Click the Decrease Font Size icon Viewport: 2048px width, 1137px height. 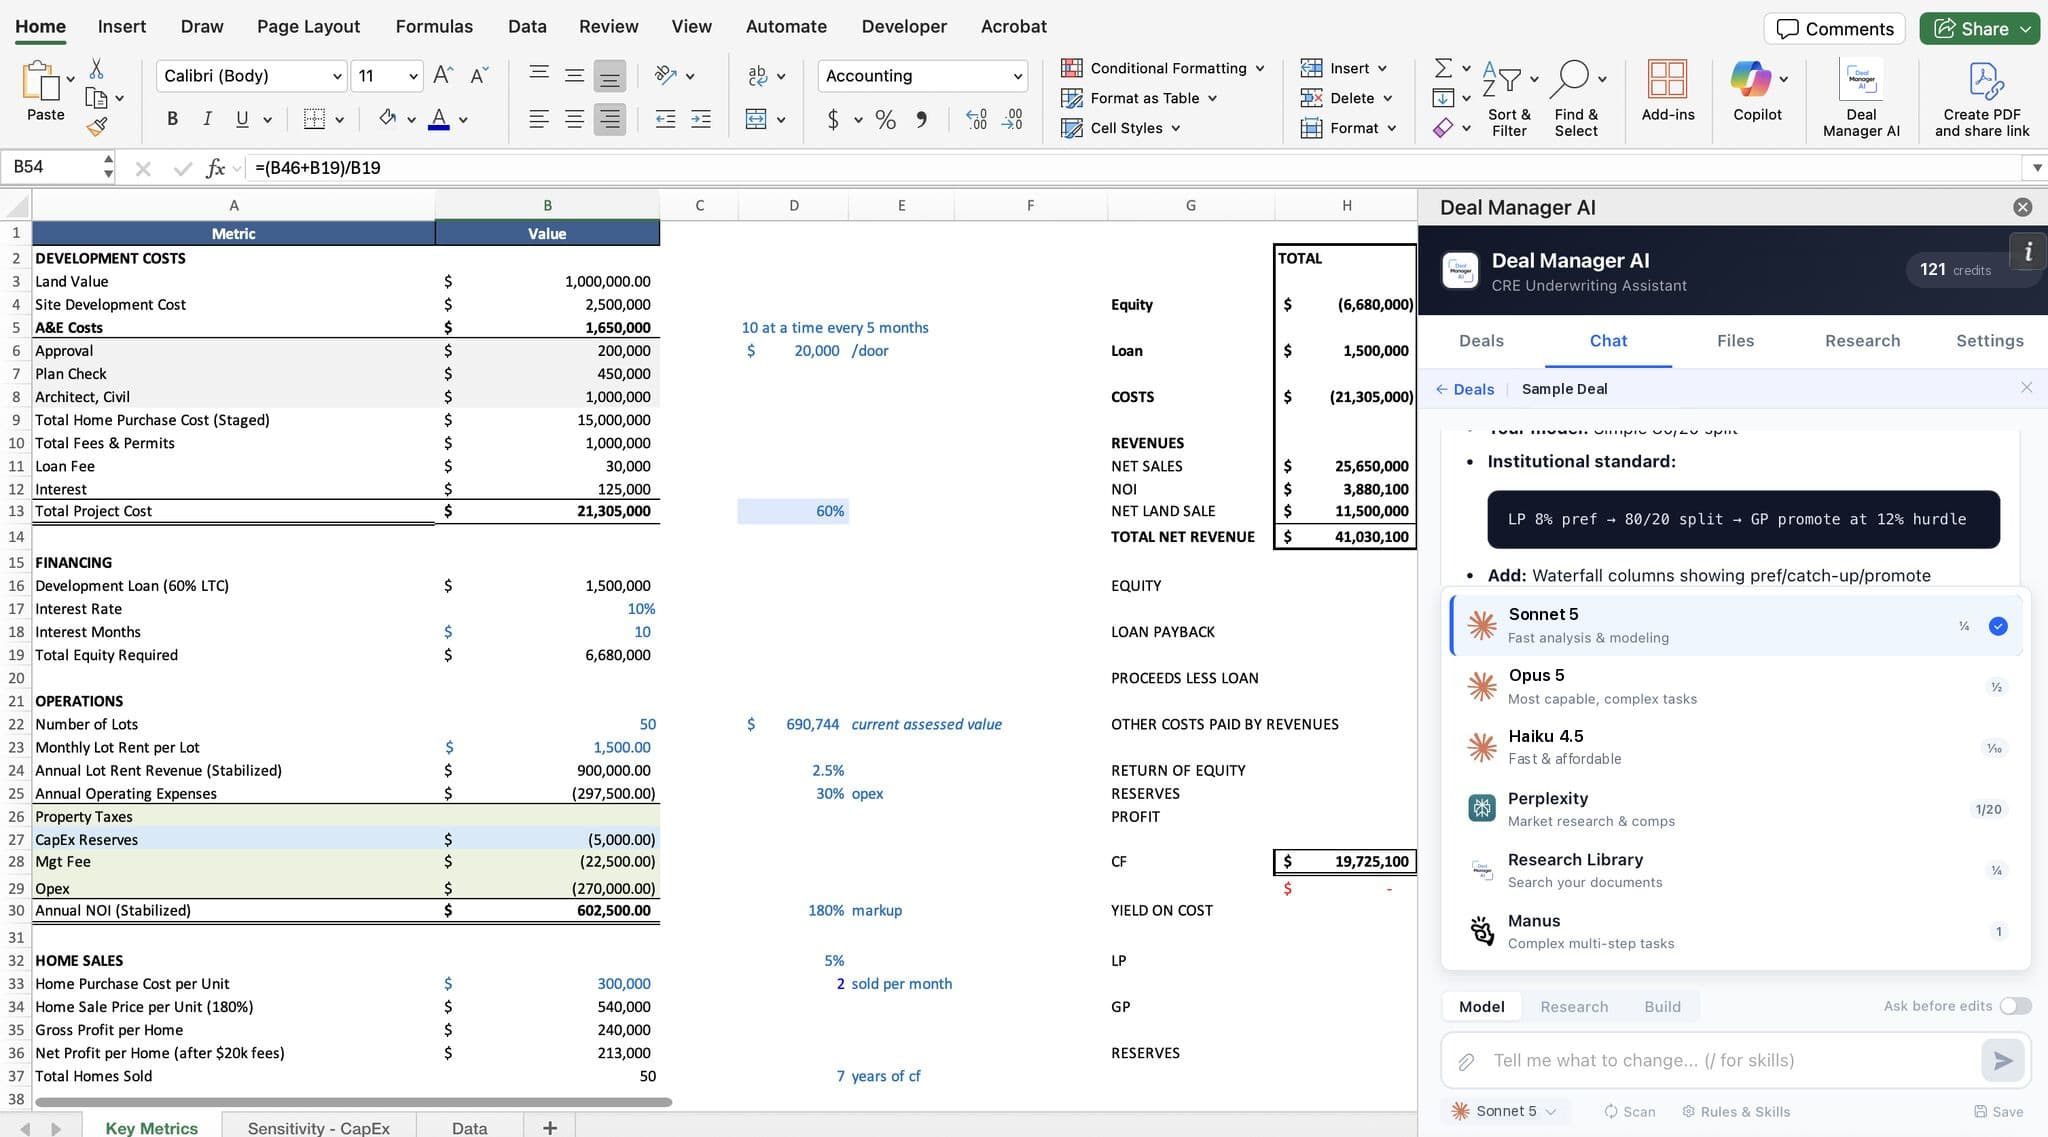479,75
